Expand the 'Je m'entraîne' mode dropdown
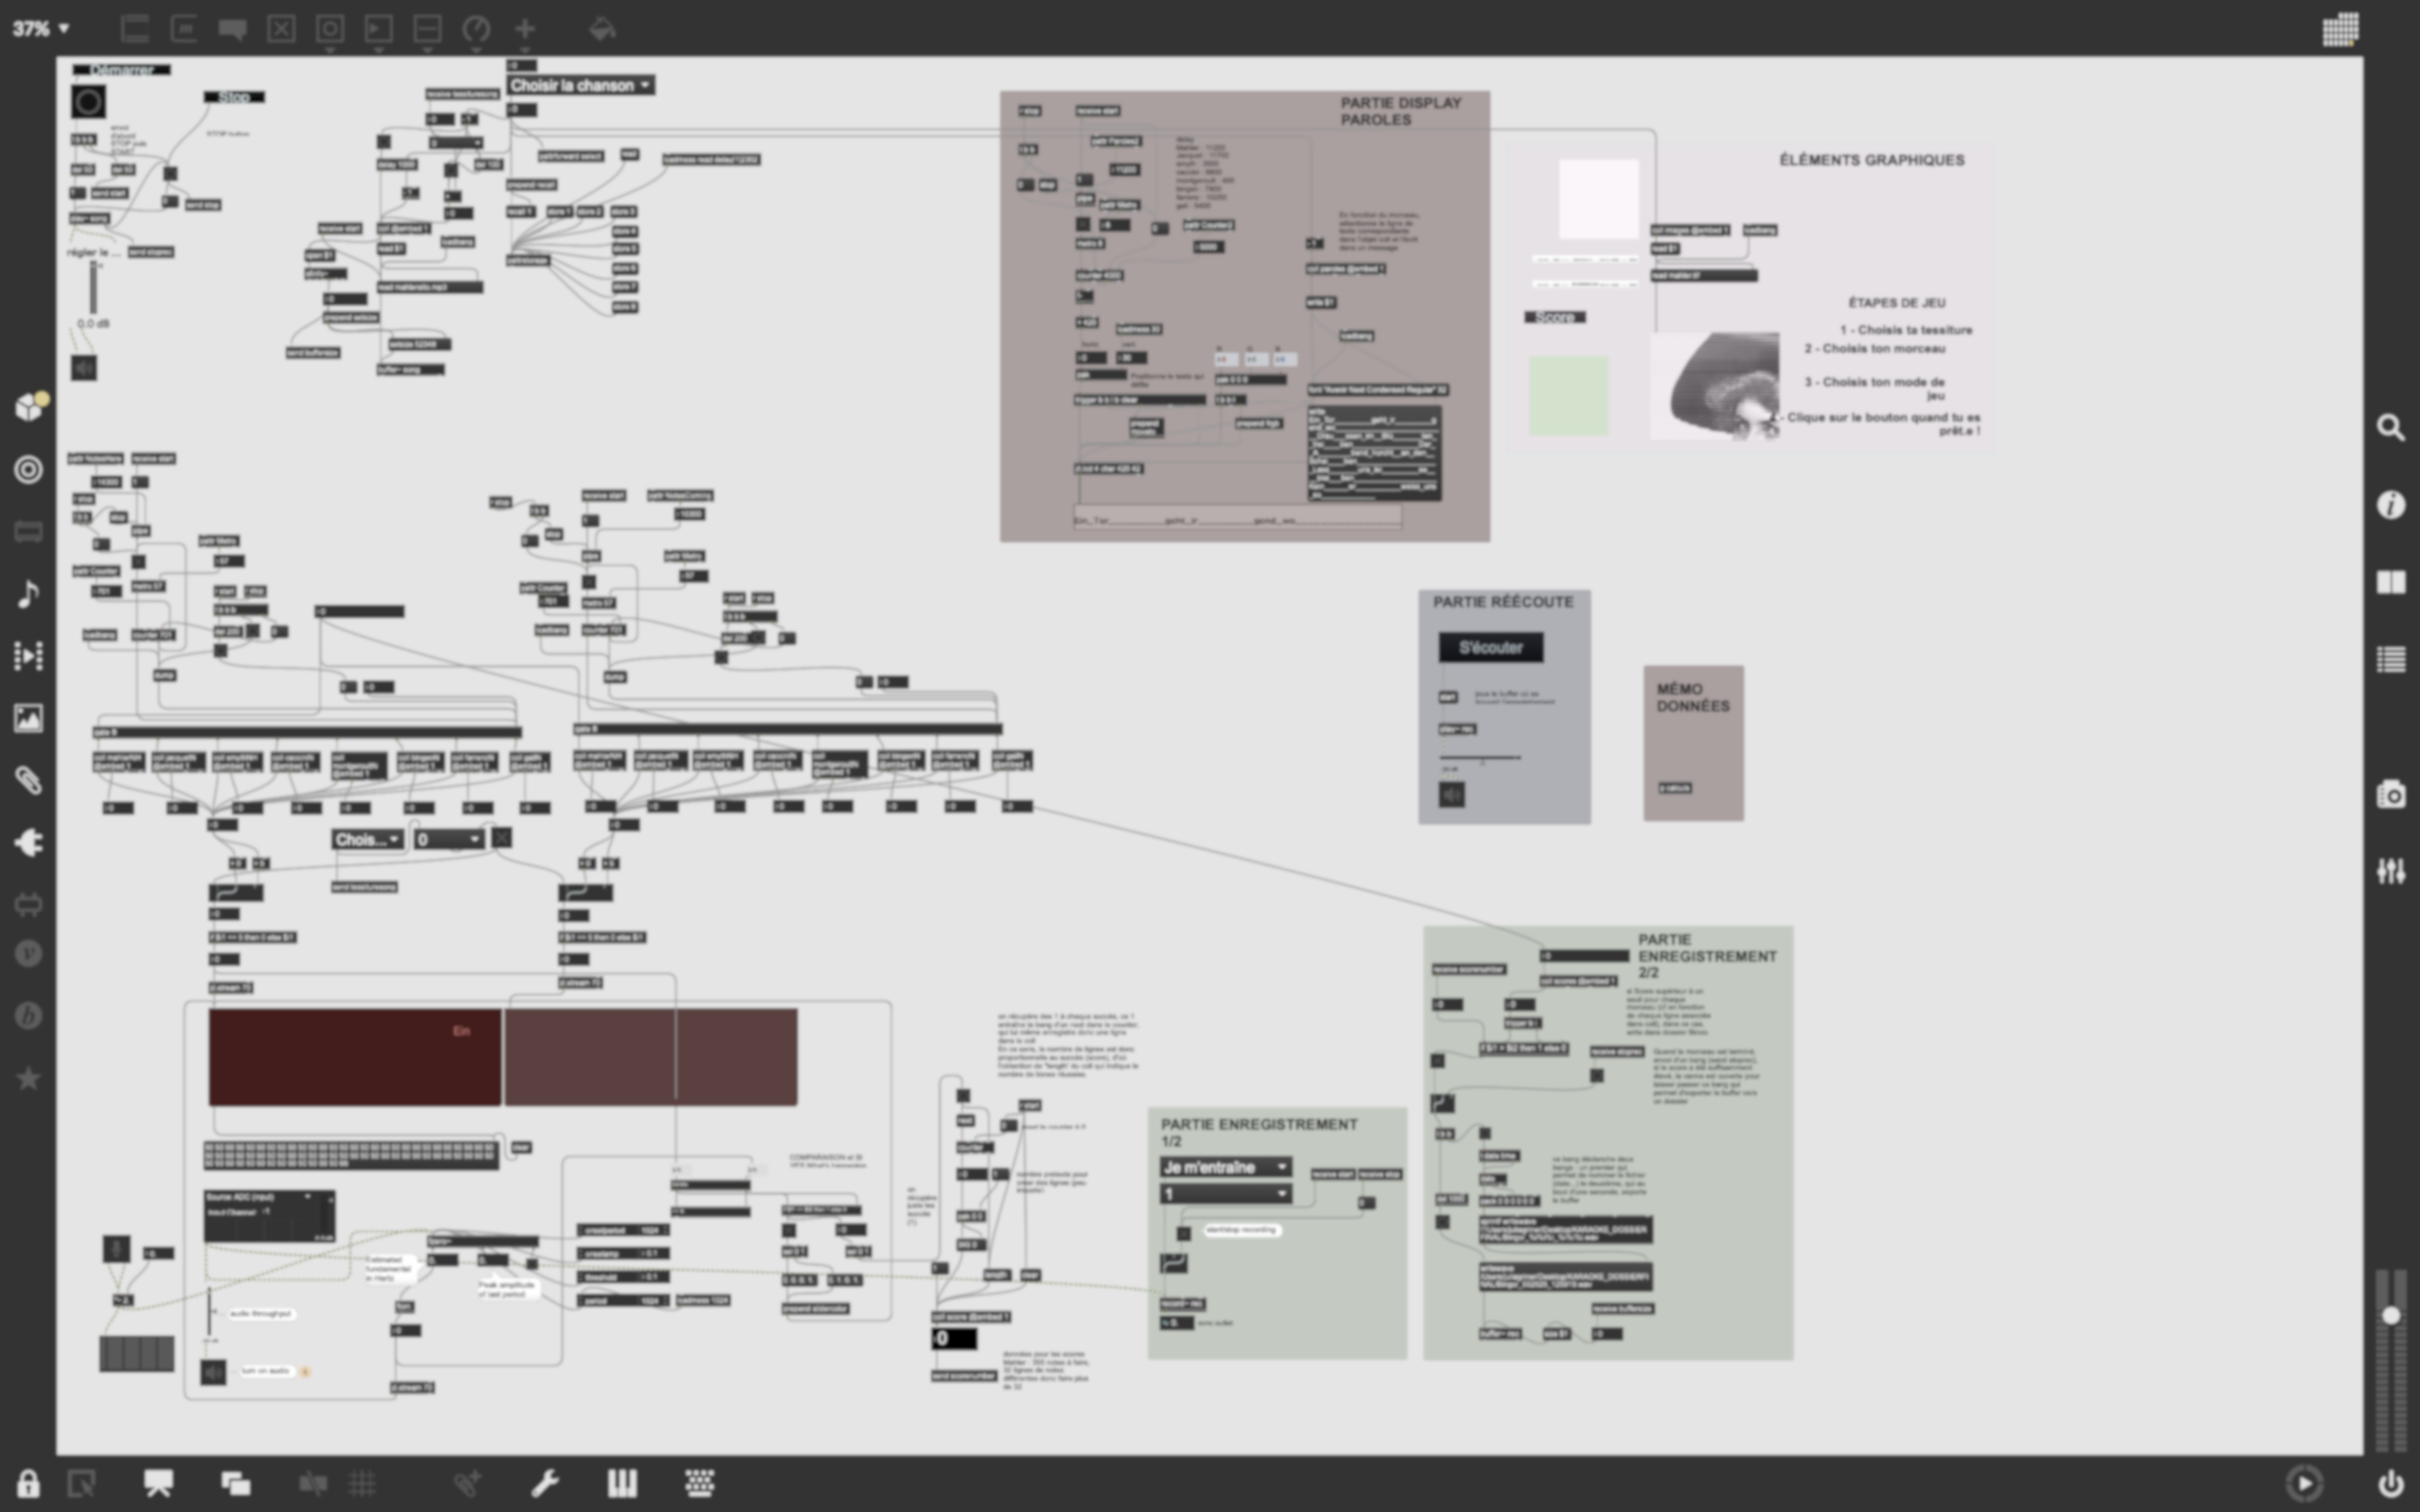The height and width of the screenshot is (1512, 2420). [1225, 1167]
